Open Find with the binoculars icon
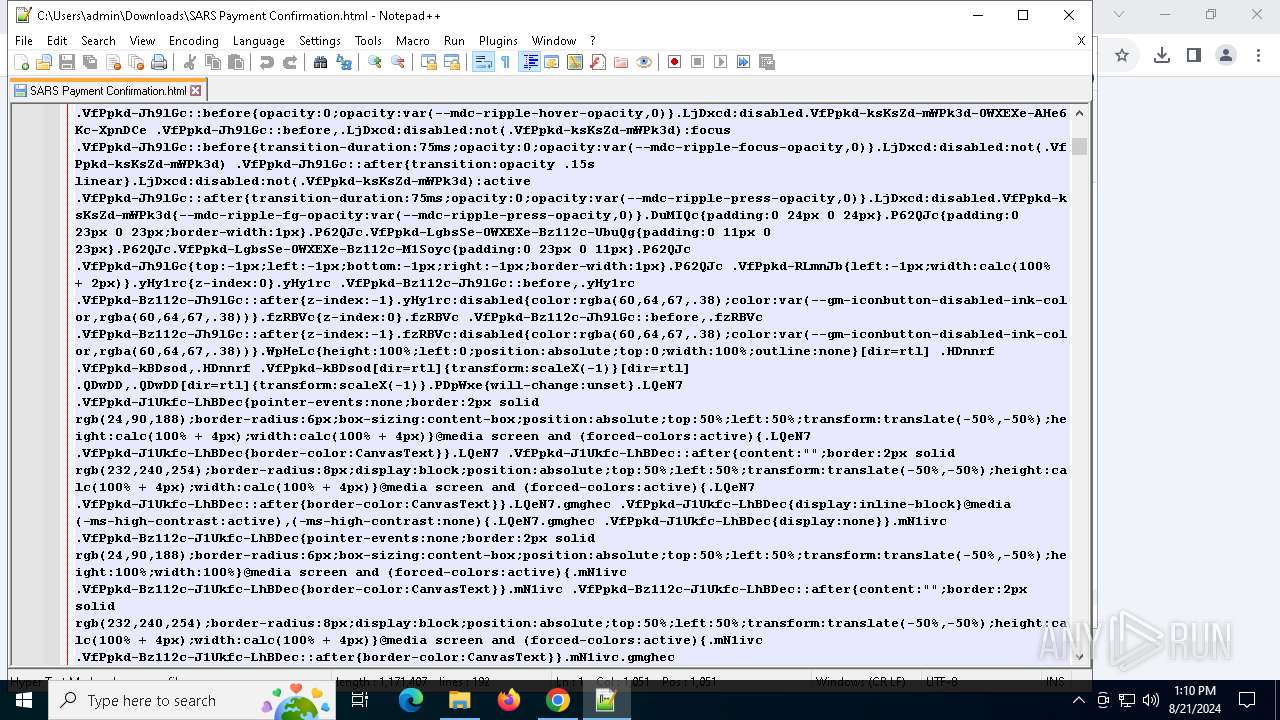The height and width of the screenshot is (720, 1280). click(x=321, y=62)
